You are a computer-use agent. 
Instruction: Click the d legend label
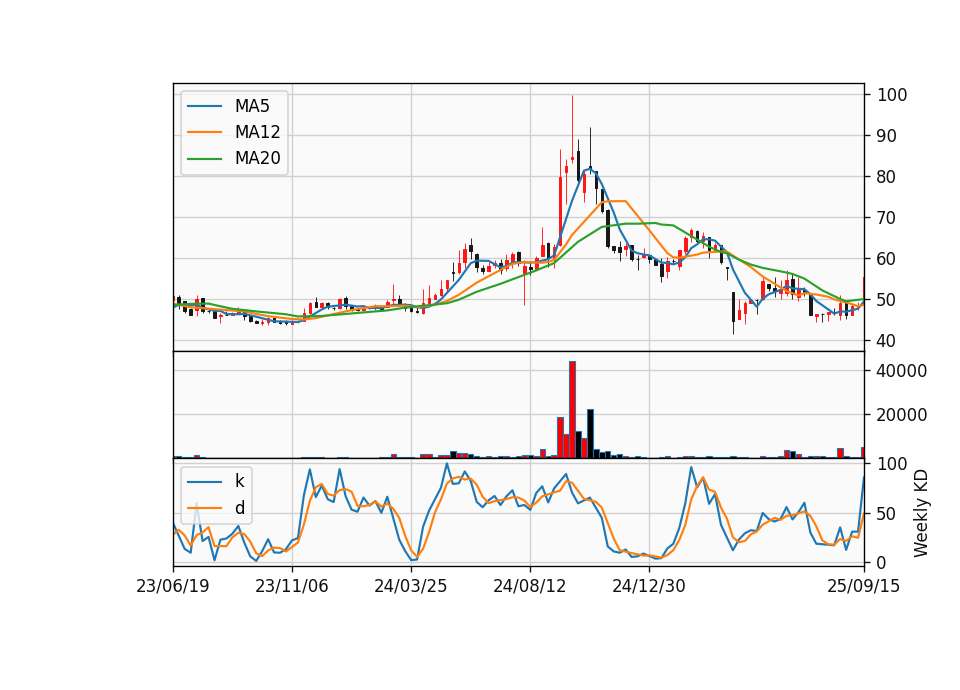(239, 508)
